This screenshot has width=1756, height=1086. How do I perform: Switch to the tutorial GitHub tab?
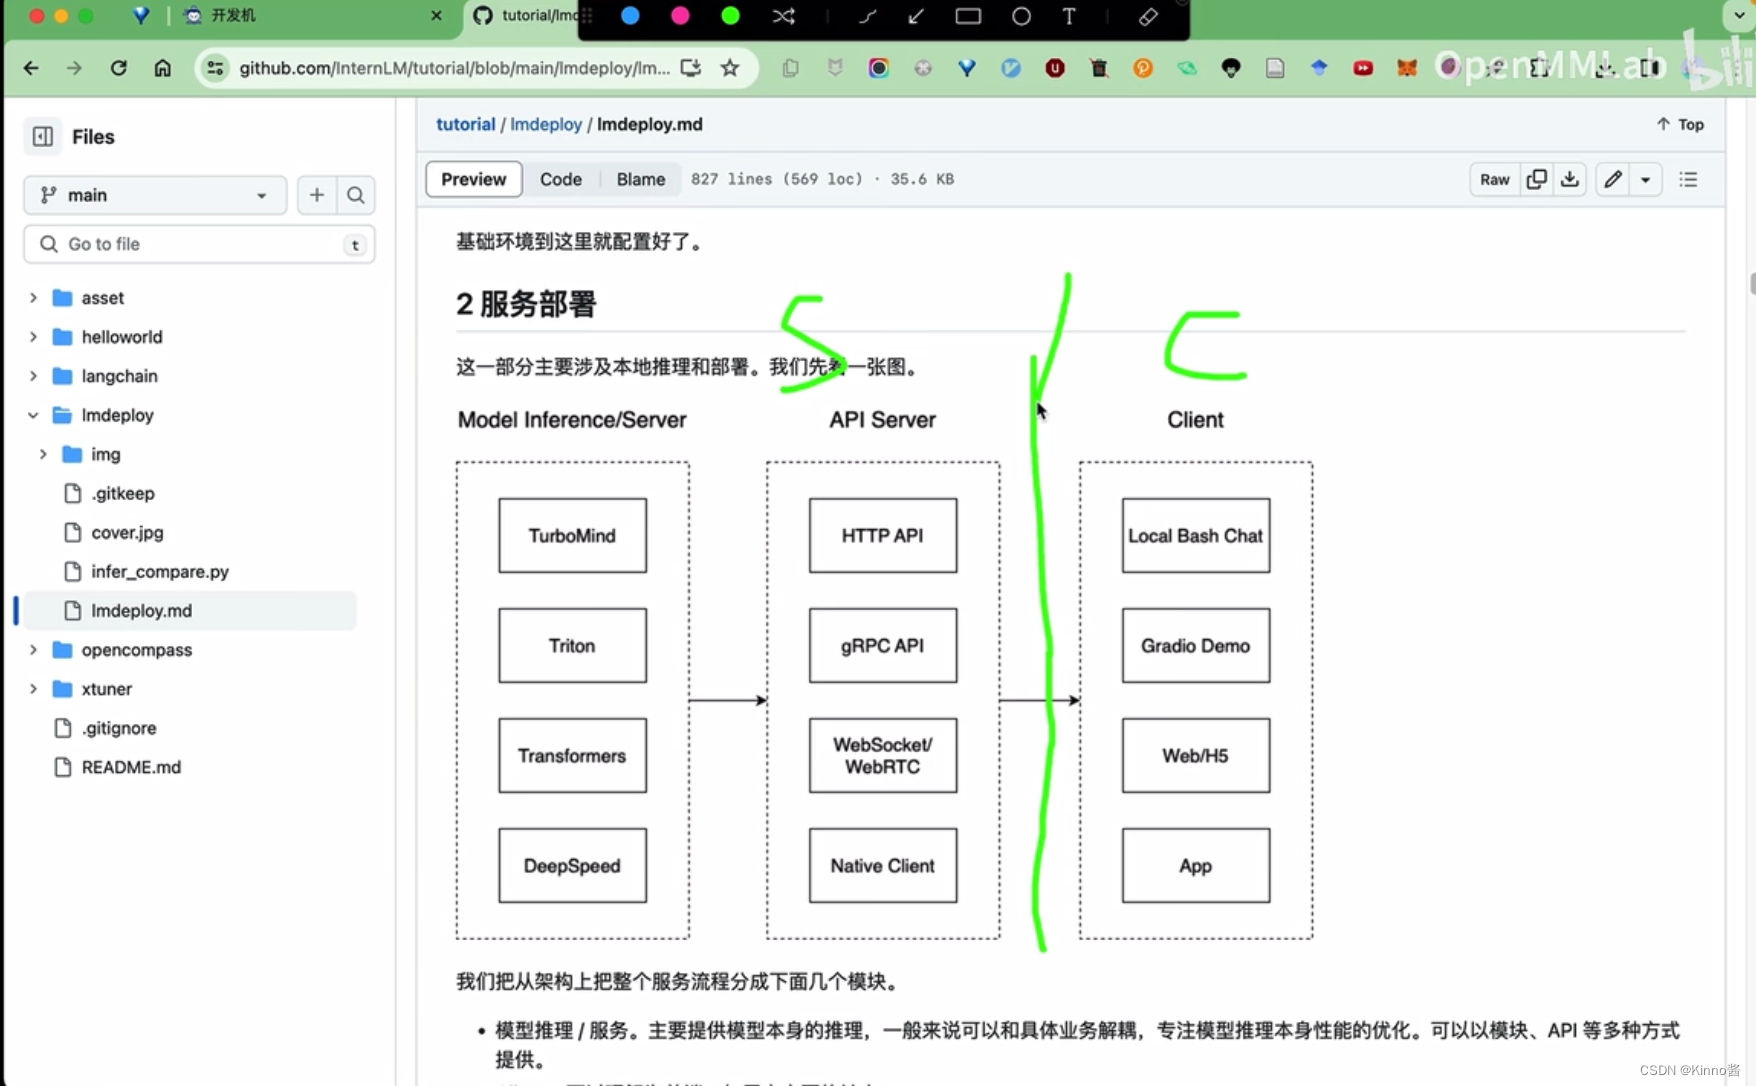point(524,16)
